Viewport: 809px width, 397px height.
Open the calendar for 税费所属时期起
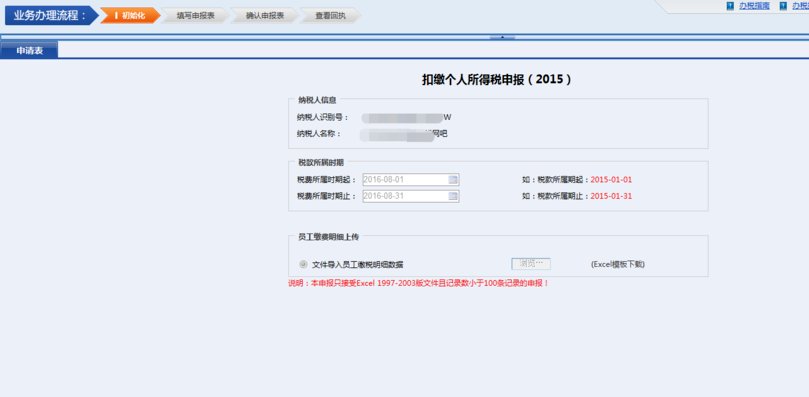pos(453,180)
